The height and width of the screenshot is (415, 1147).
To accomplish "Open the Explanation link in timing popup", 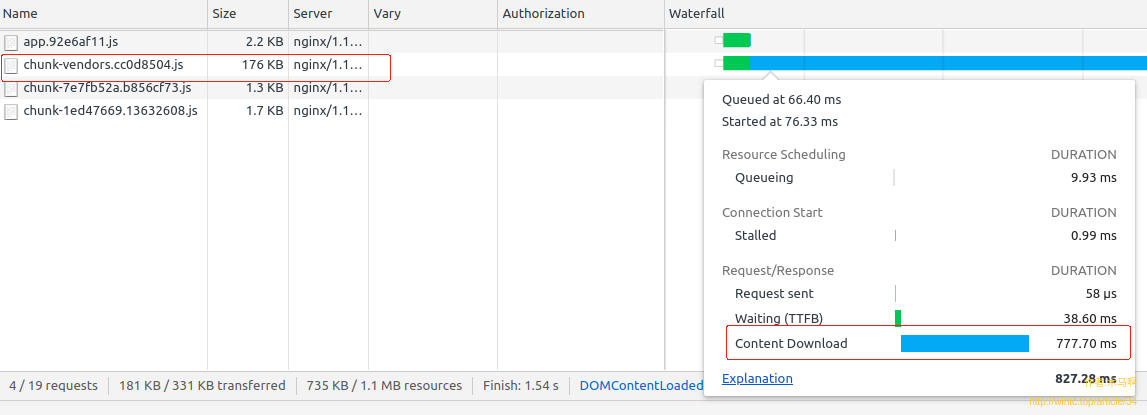I will pos(757,378).
